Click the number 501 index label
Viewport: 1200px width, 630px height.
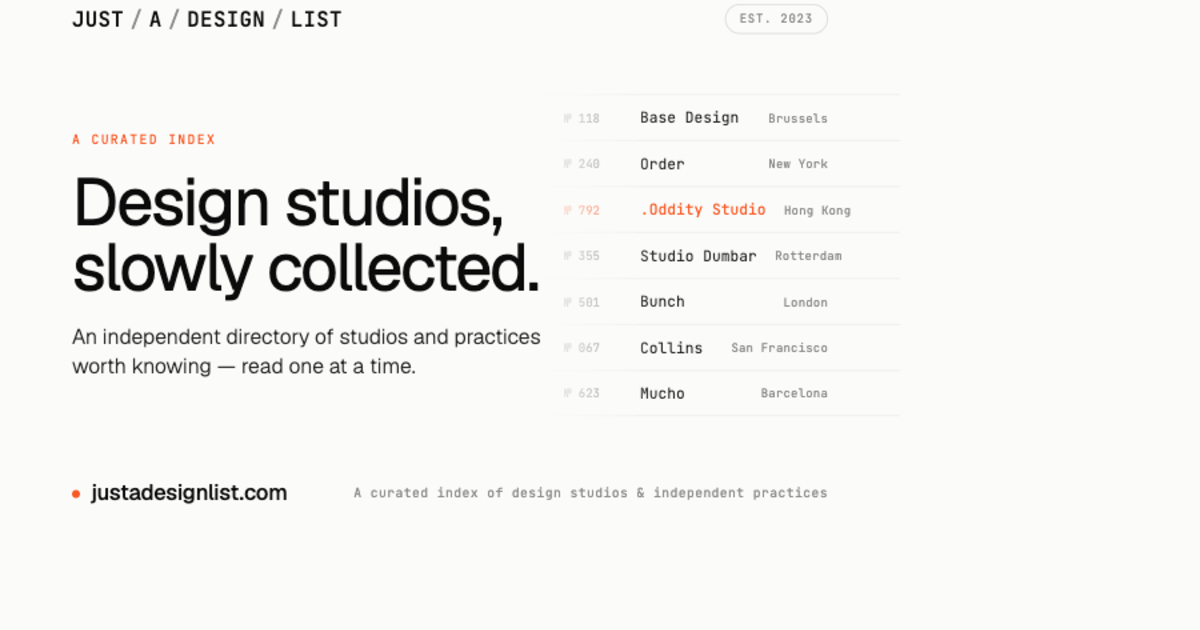tap(581, 302)
